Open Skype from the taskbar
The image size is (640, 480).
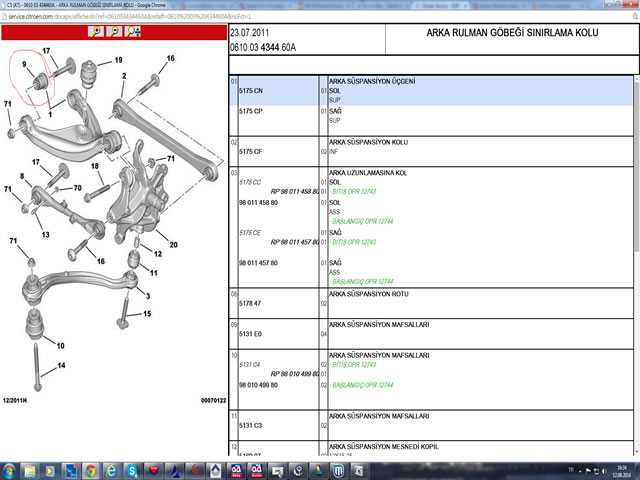[x=132, y=471]
